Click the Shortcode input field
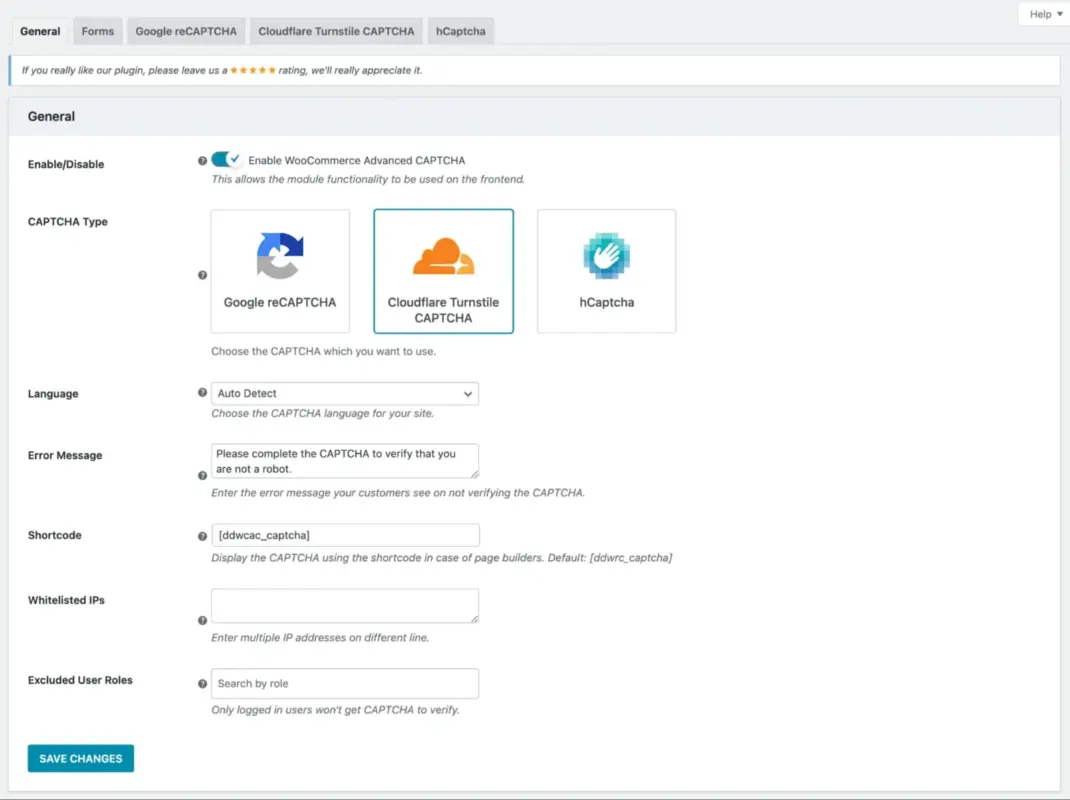Image resolution: width=1070 pixels, height=800 pixels. [345, 535]
